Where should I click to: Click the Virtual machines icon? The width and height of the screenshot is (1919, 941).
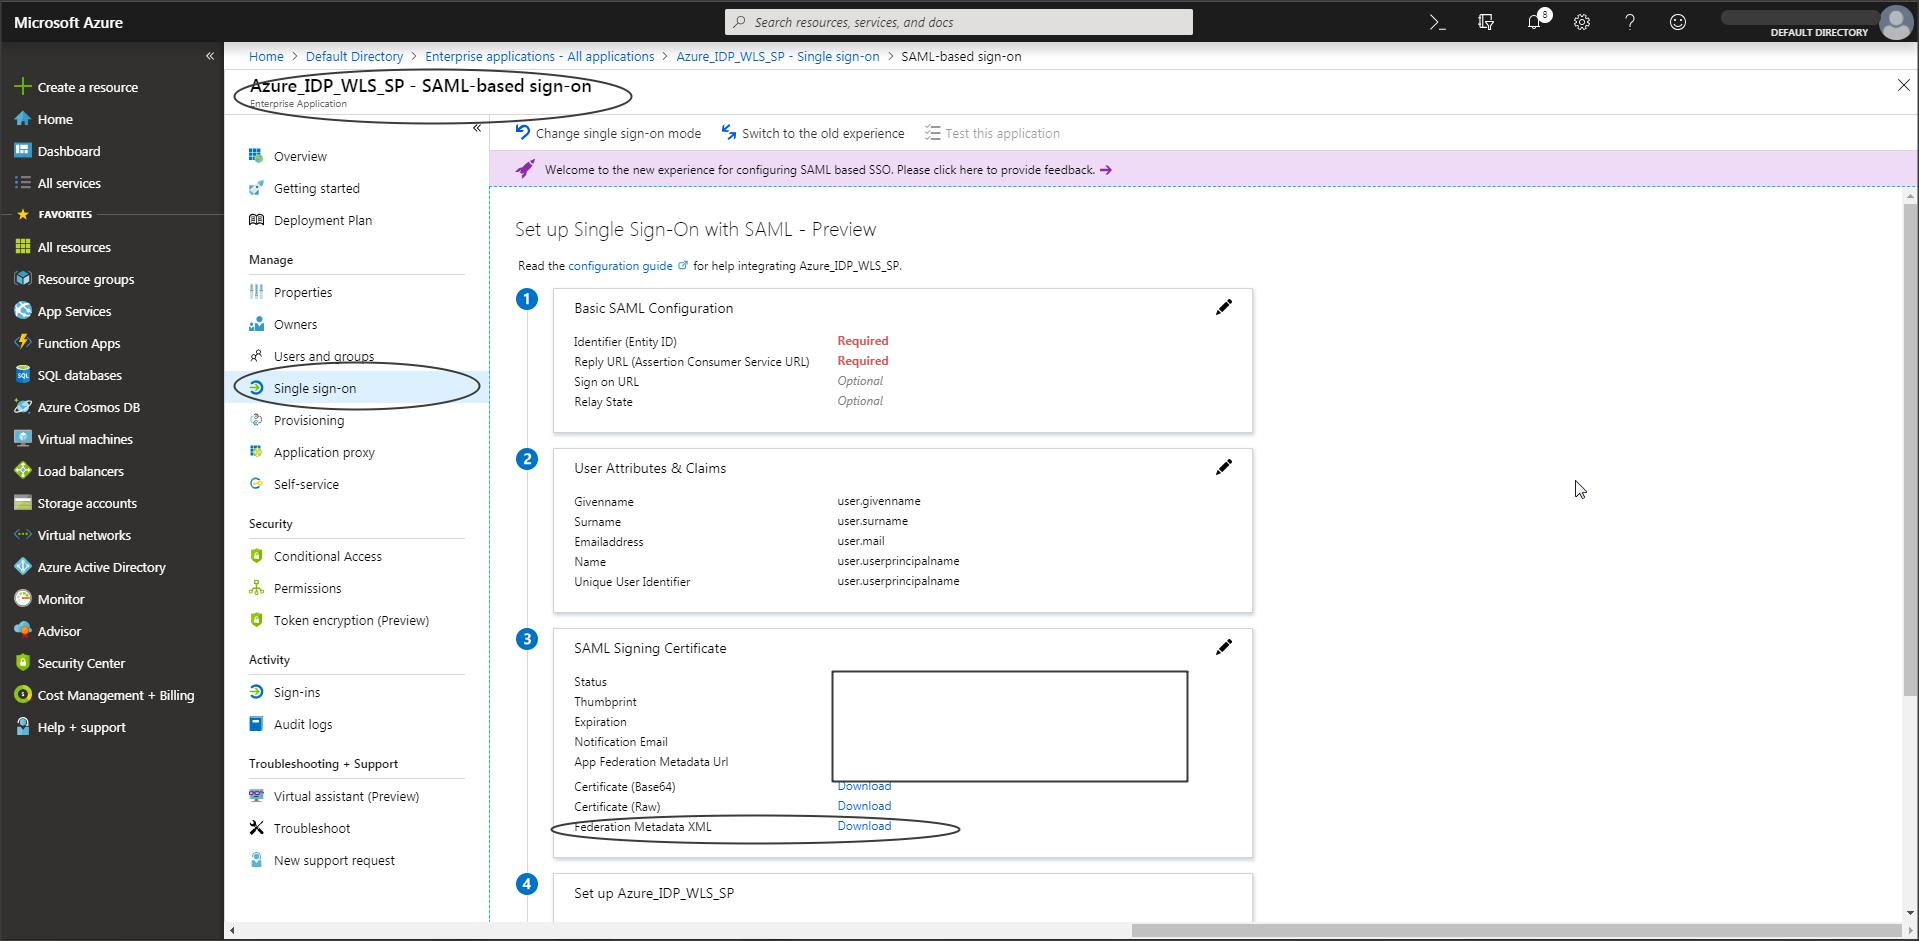tap(22, 439)
